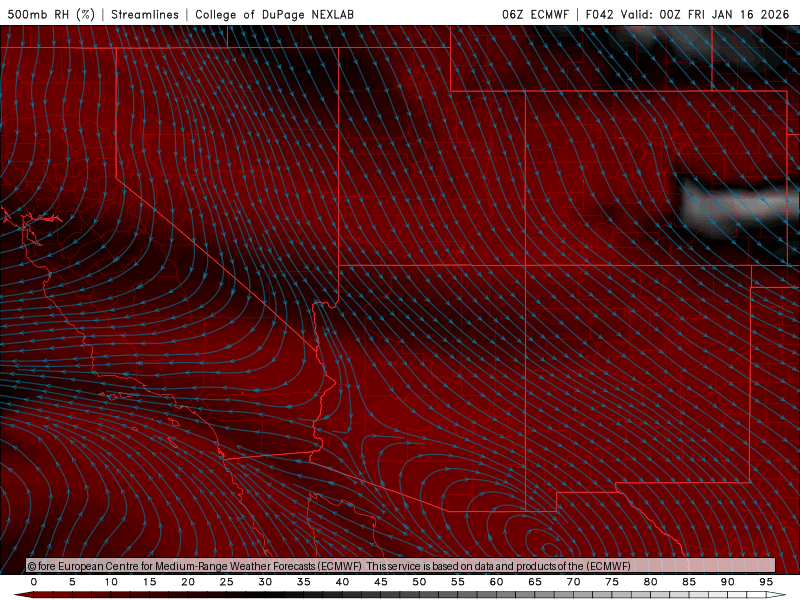Click the "06Z ECMWF" model run label
The width and height of the screenshot is (800, 600).
point(535,14)
